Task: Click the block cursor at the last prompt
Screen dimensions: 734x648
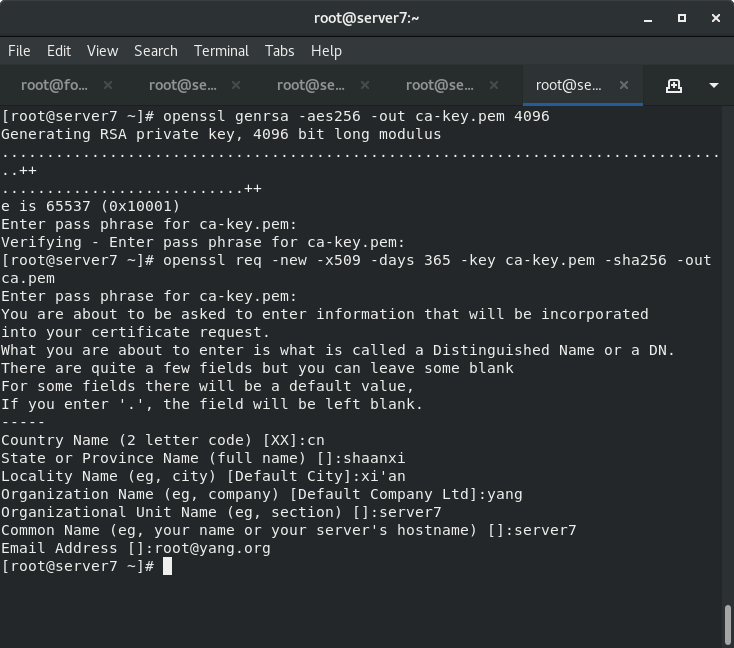Action: point(168,566)
